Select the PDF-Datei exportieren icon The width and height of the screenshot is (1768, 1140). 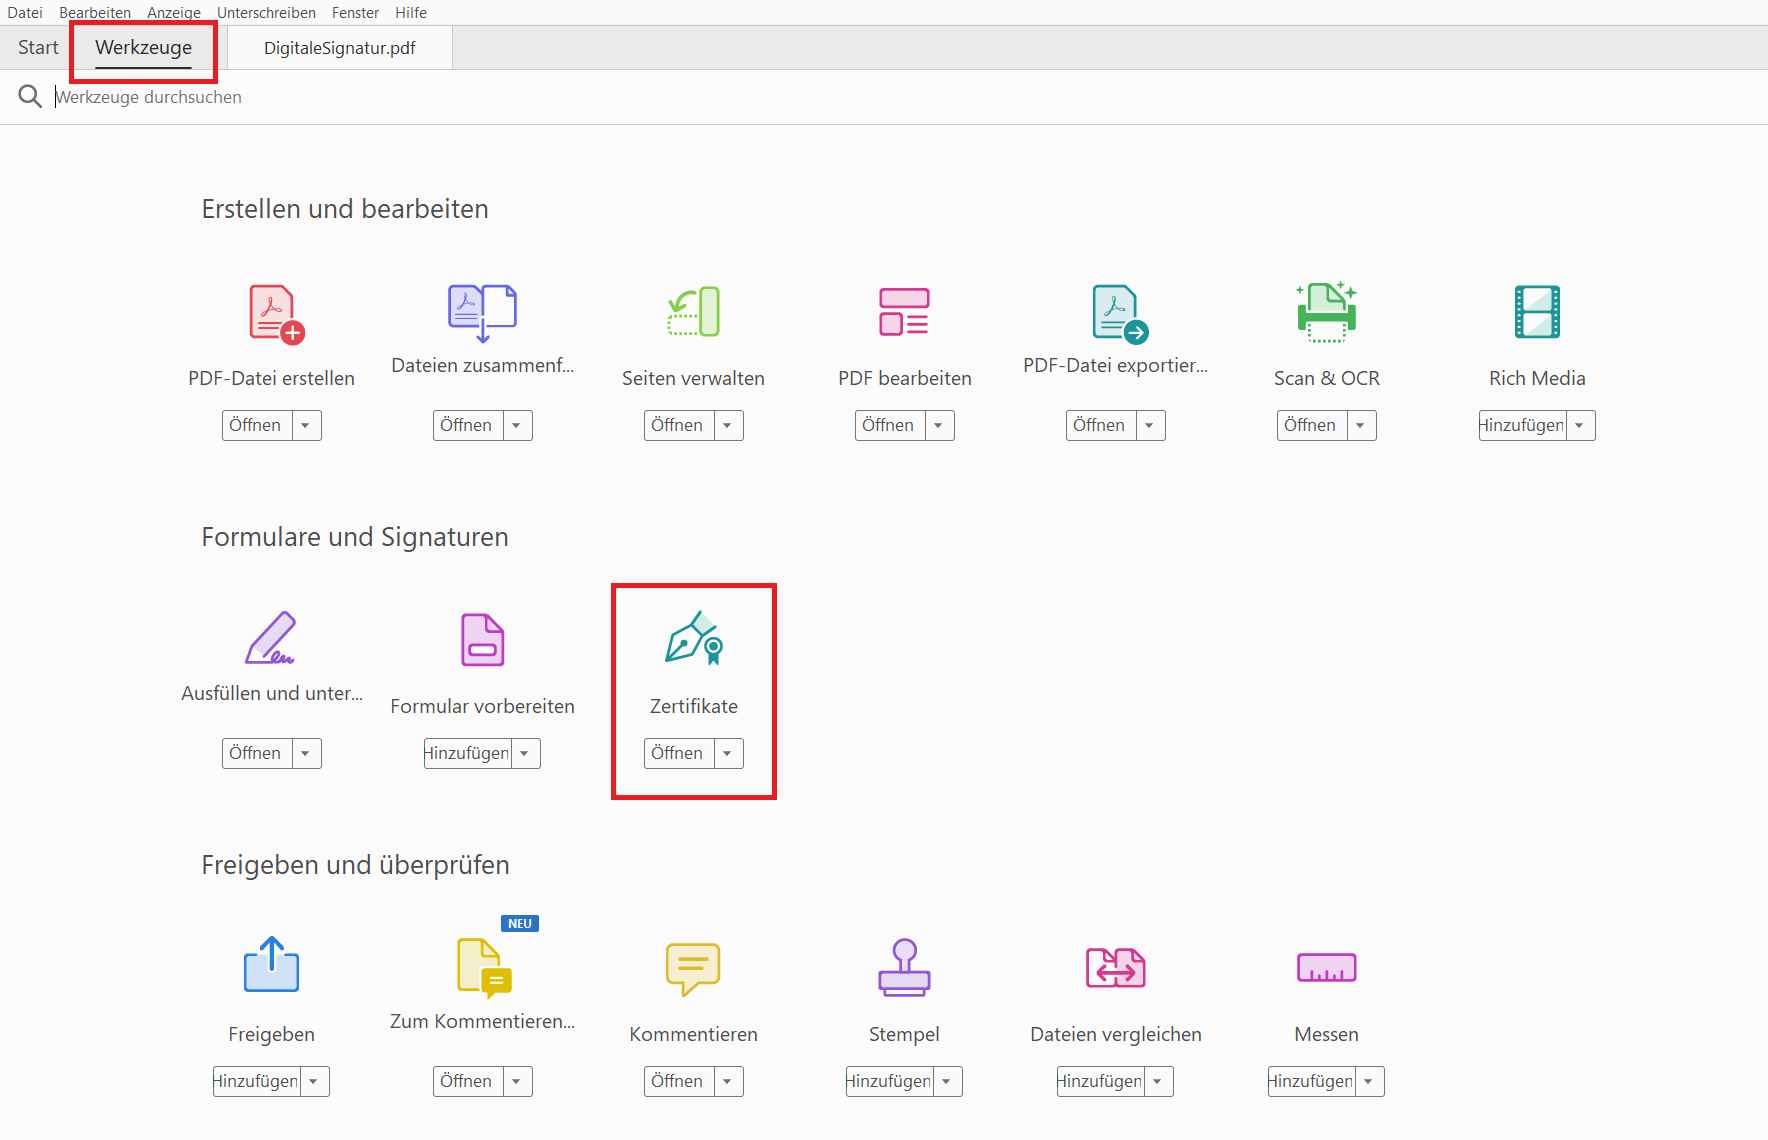pos(1120,314)
